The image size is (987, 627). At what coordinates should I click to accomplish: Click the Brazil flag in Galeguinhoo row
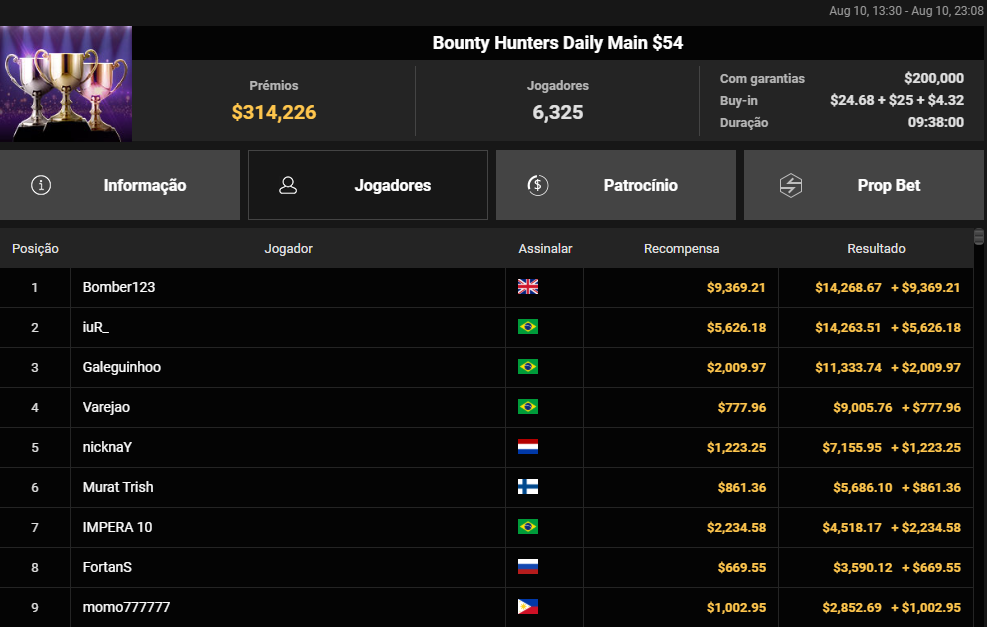(527, 367)
